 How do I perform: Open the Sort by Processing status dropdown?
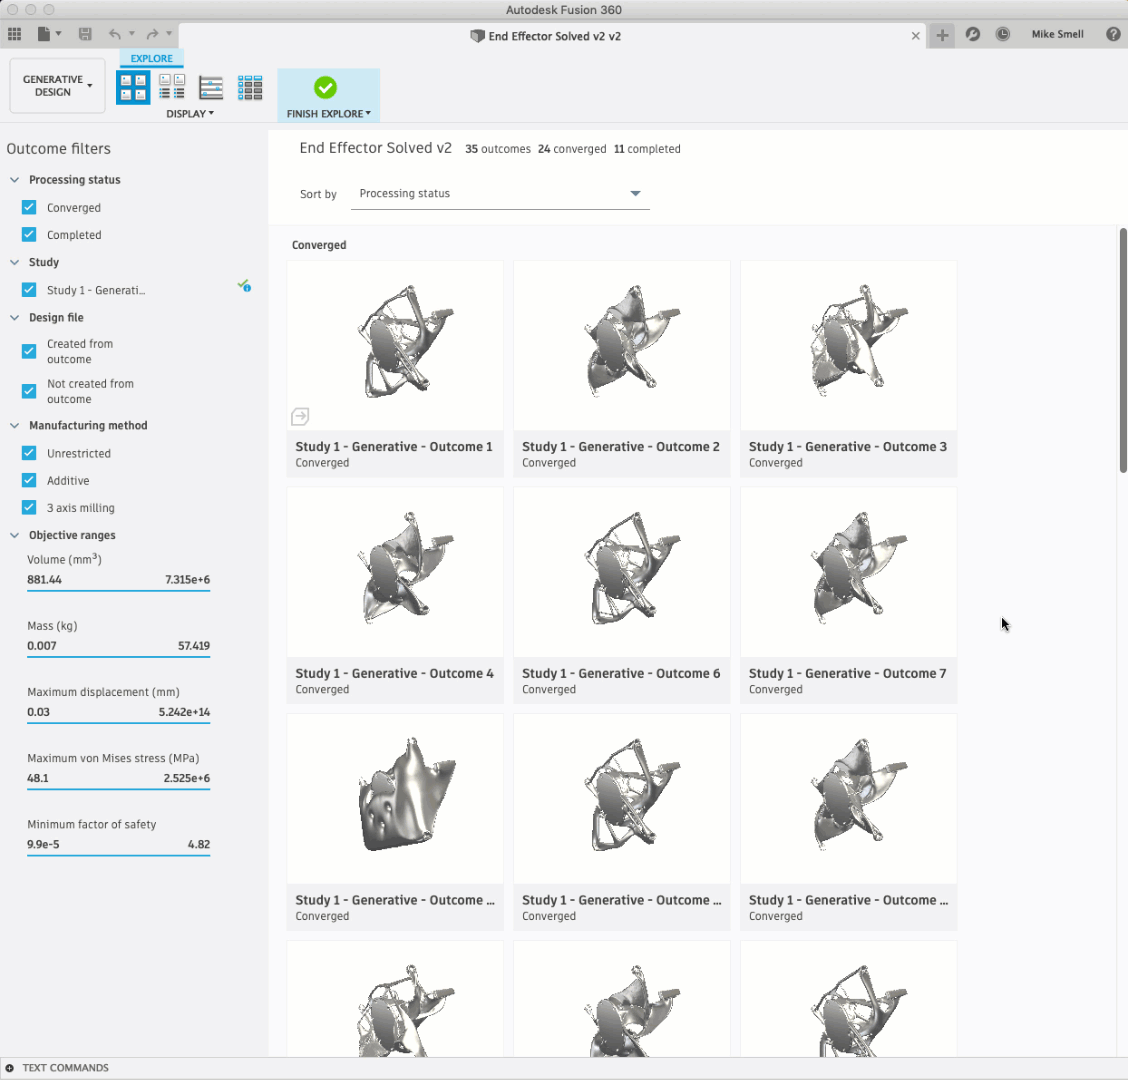click(500, 194)
